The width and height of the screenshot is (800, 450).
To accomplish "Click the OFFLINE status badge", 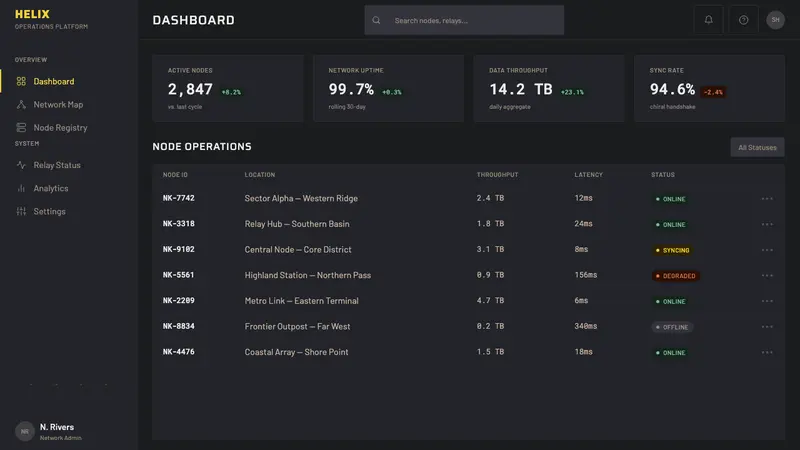I will tap(672, 327).
